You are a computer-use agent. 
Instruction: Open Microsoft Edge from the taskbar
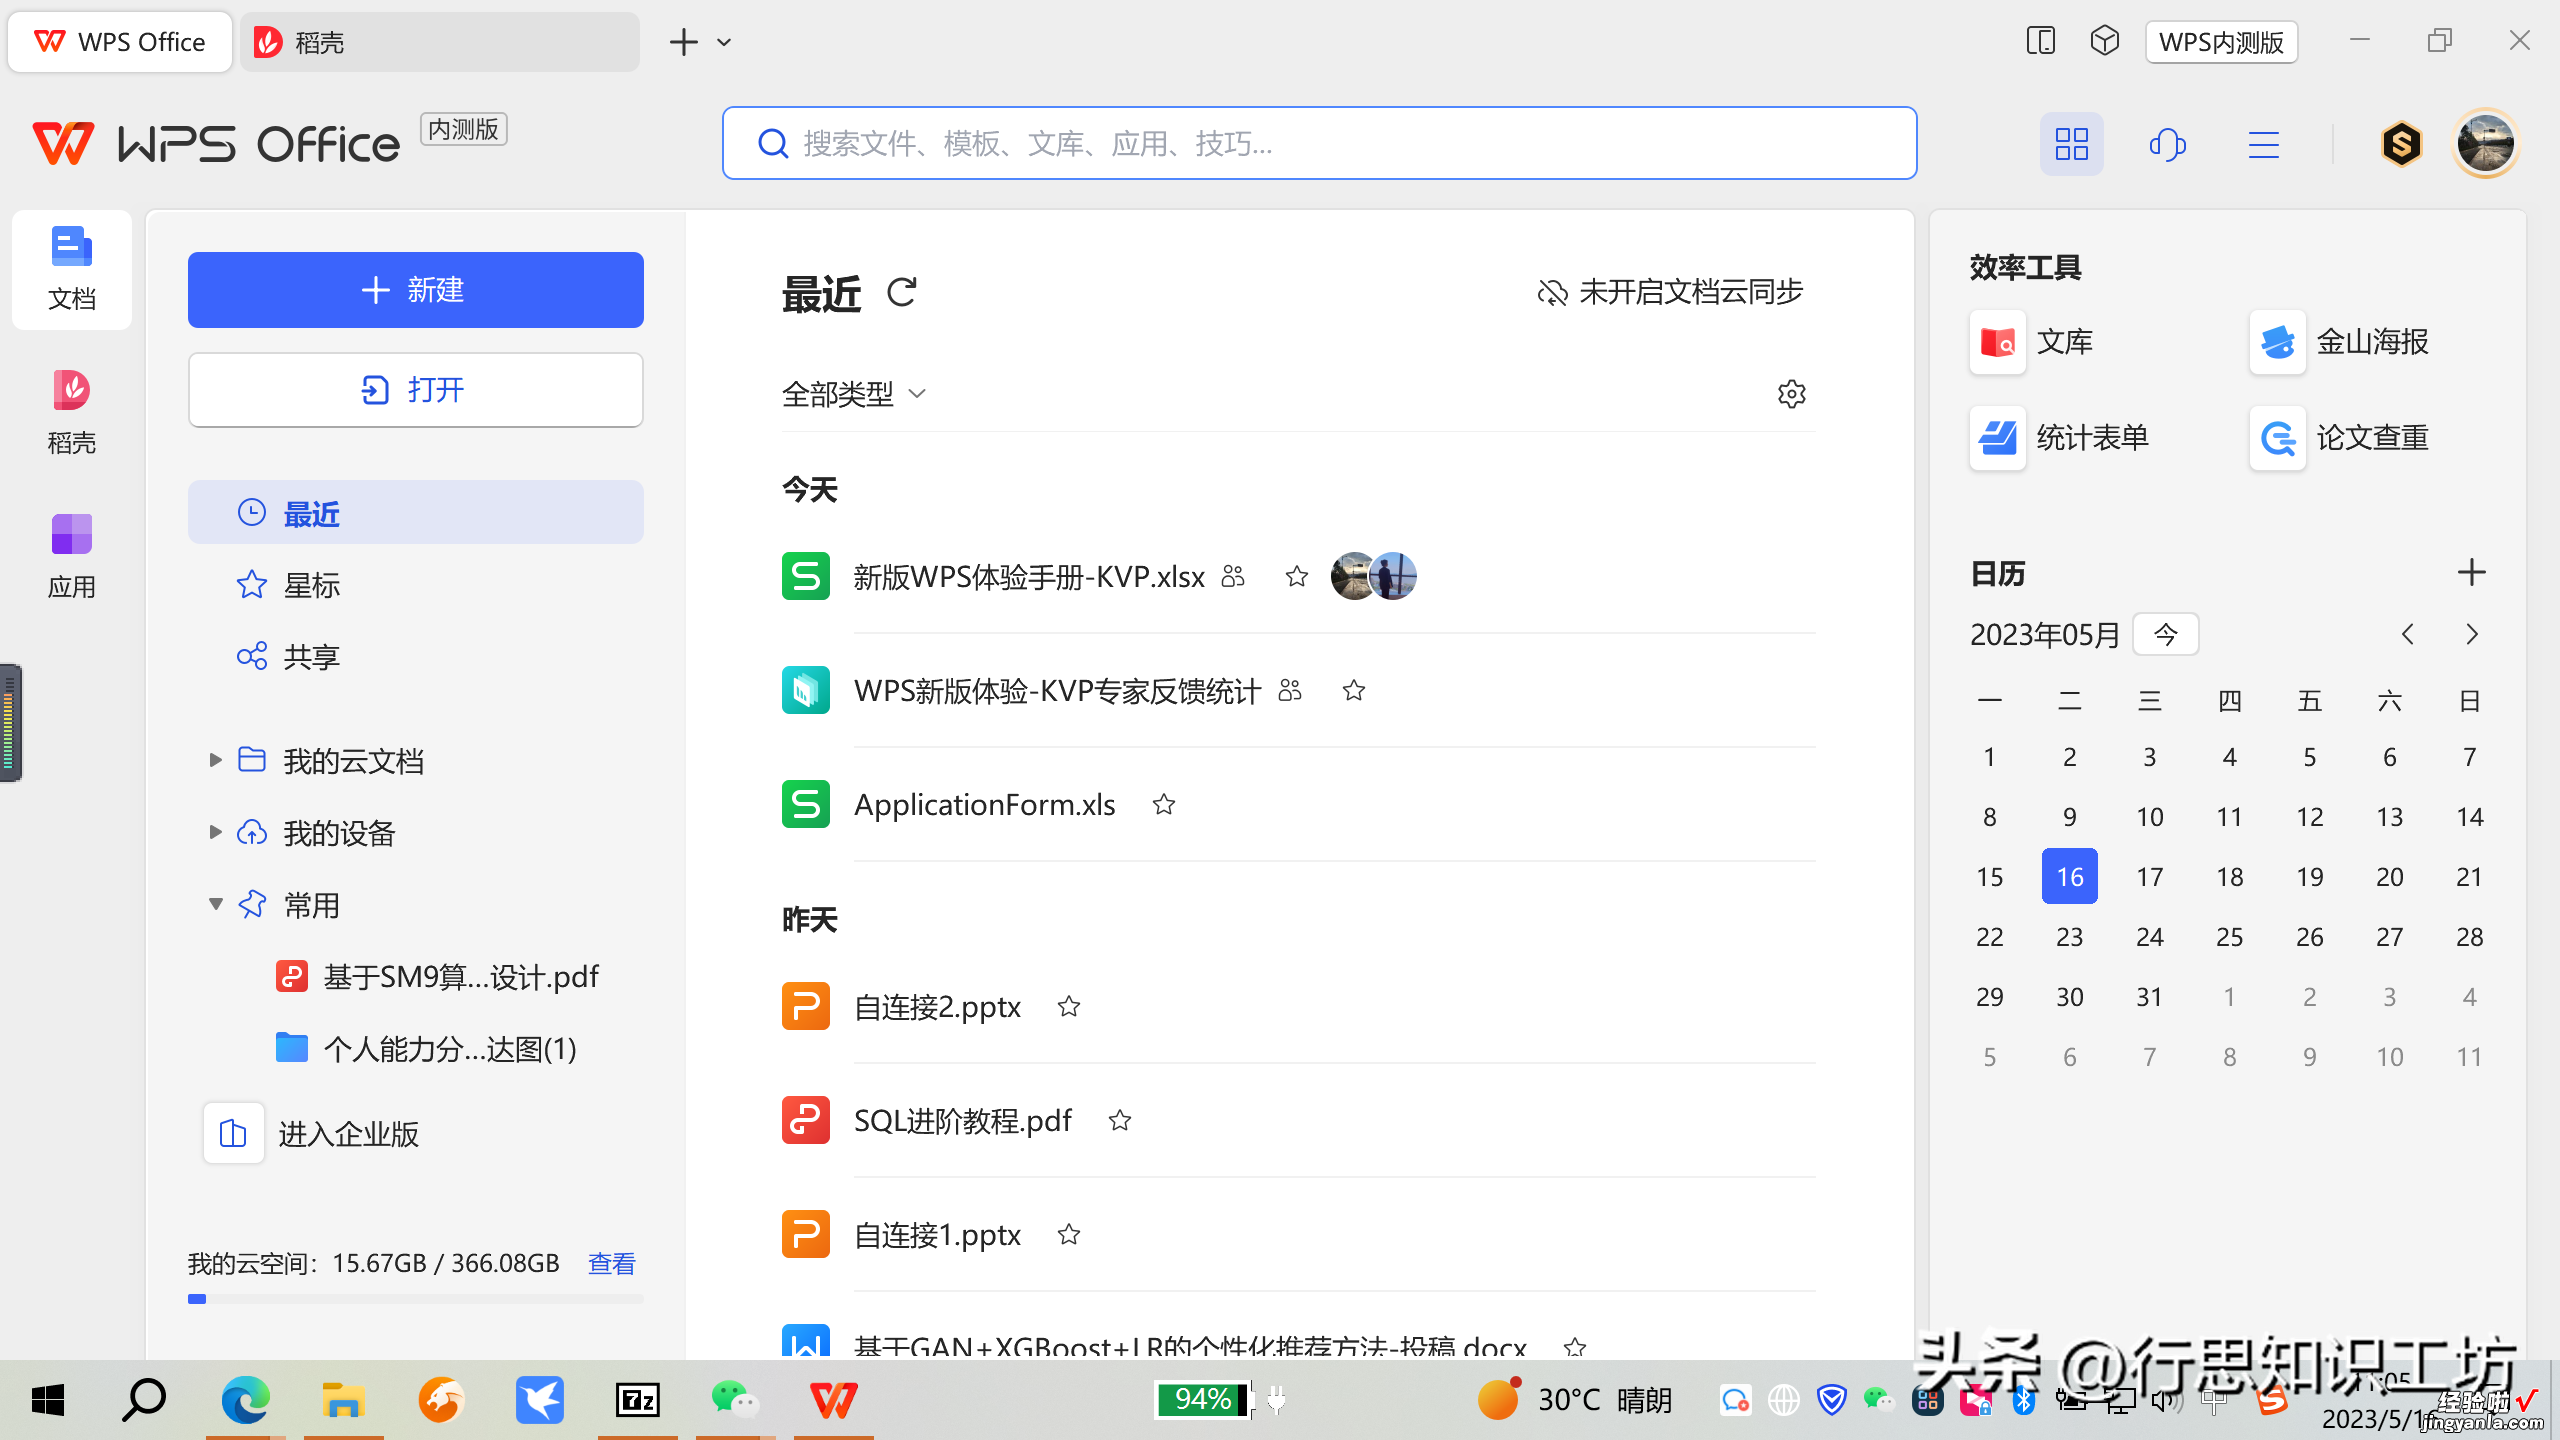246,1400
